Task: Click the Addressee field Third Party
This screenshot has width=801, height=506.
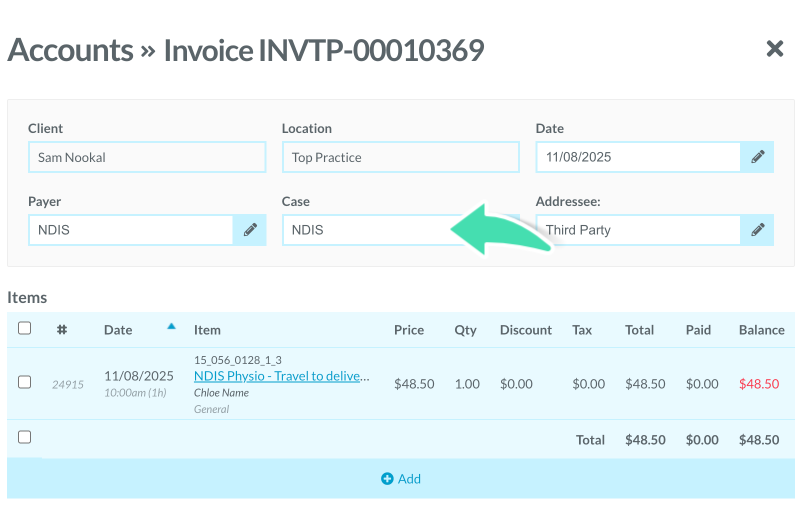Action: (x=638, y=230)
